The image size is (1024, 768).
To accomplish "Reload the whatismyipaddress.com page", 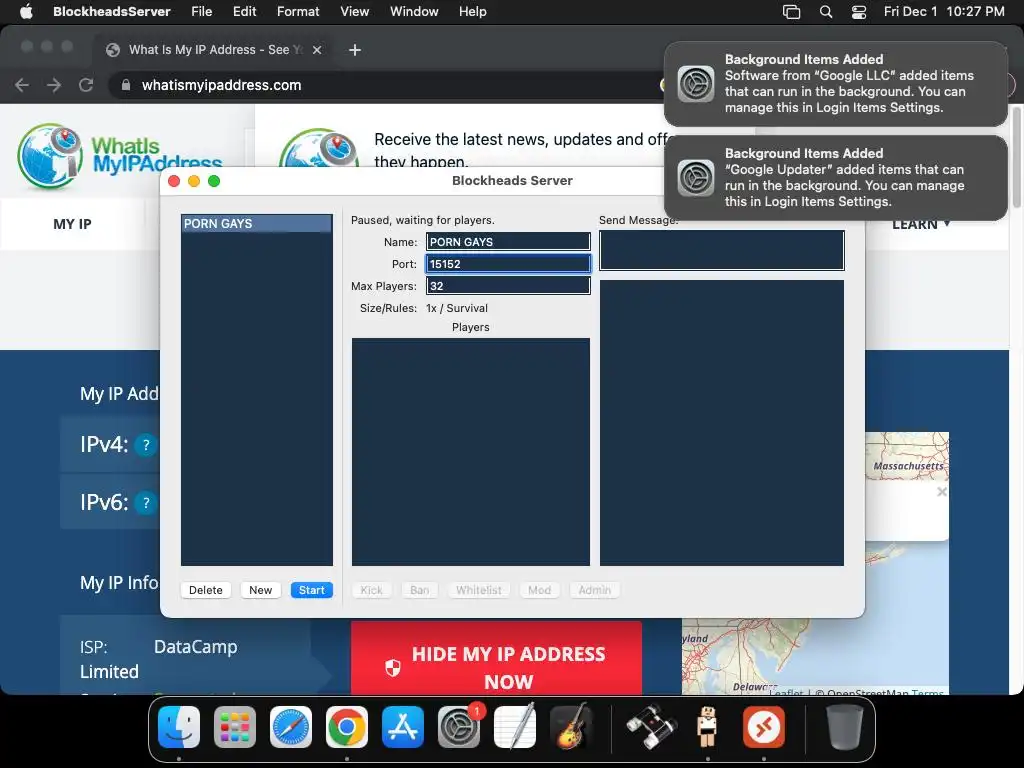I will [86, 85].
